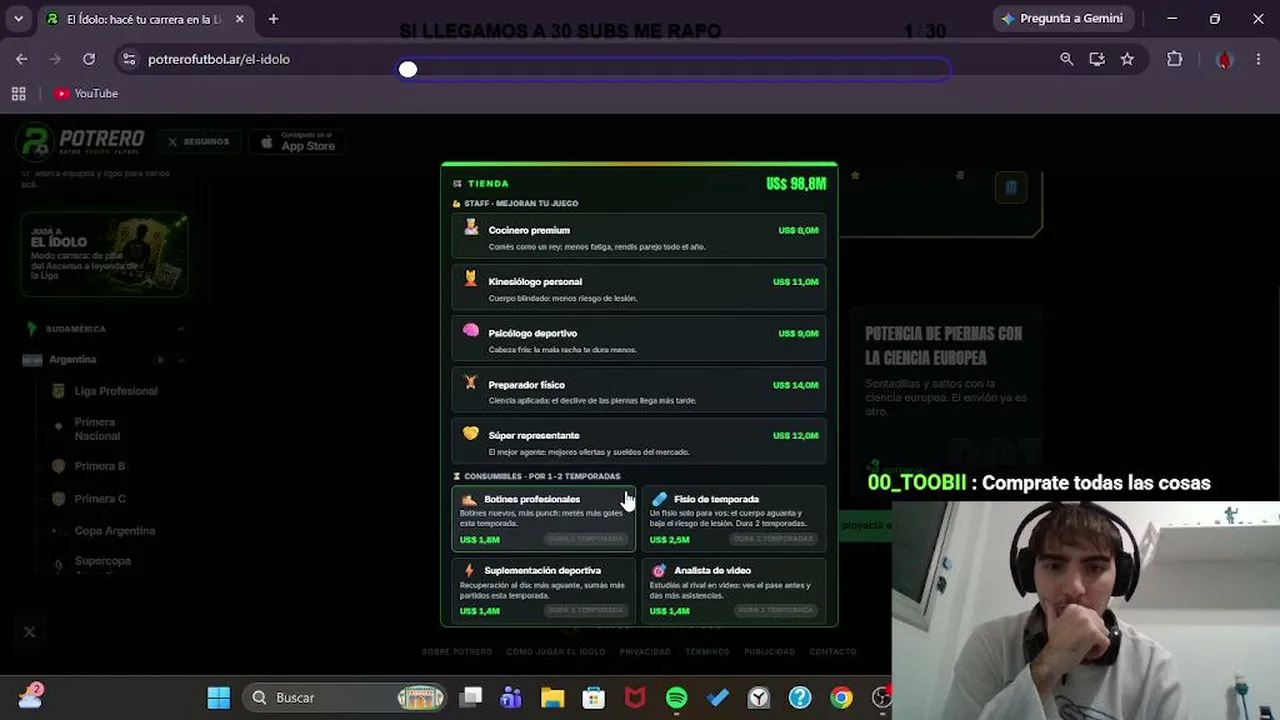This screenshot has width=1280, height=720.
Task: Open the weather widget in the taskbar
Action: click(x=31, y=696)
